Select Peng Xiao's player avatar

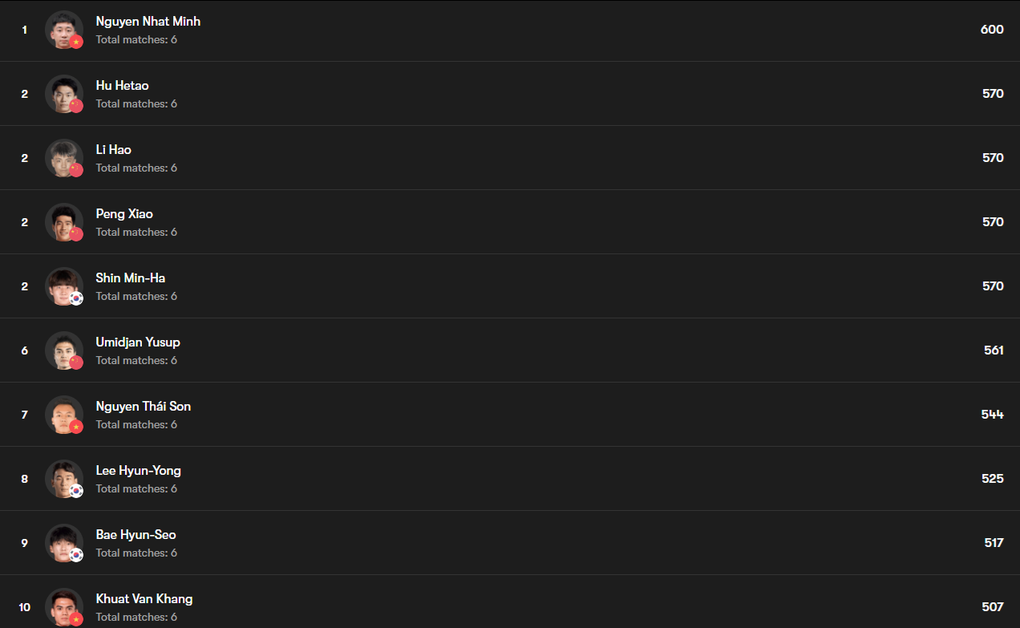click(62, 220)
